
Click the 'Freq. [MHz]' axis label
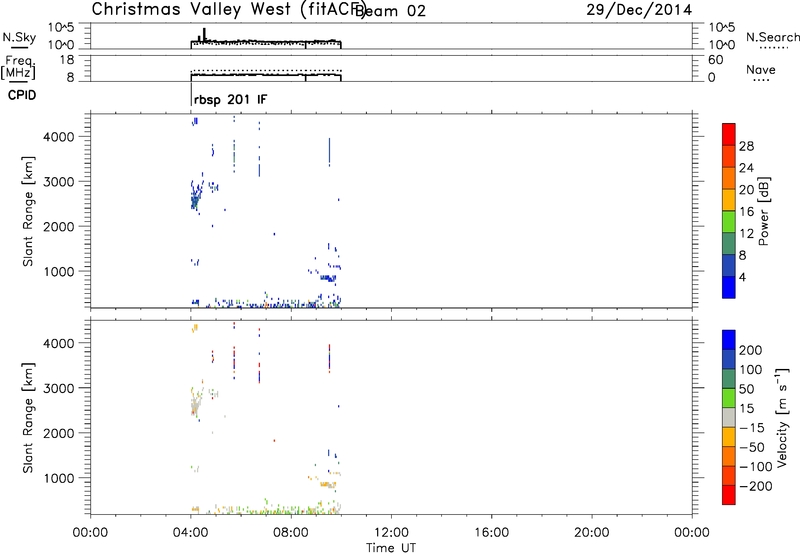click(18, 67)
